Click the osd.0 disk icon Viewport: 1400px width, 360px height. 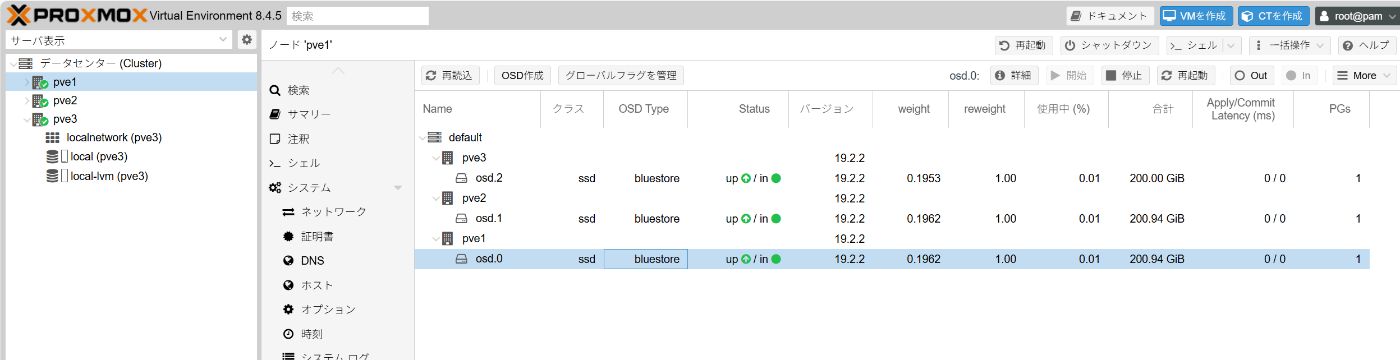tap(462, 259)
